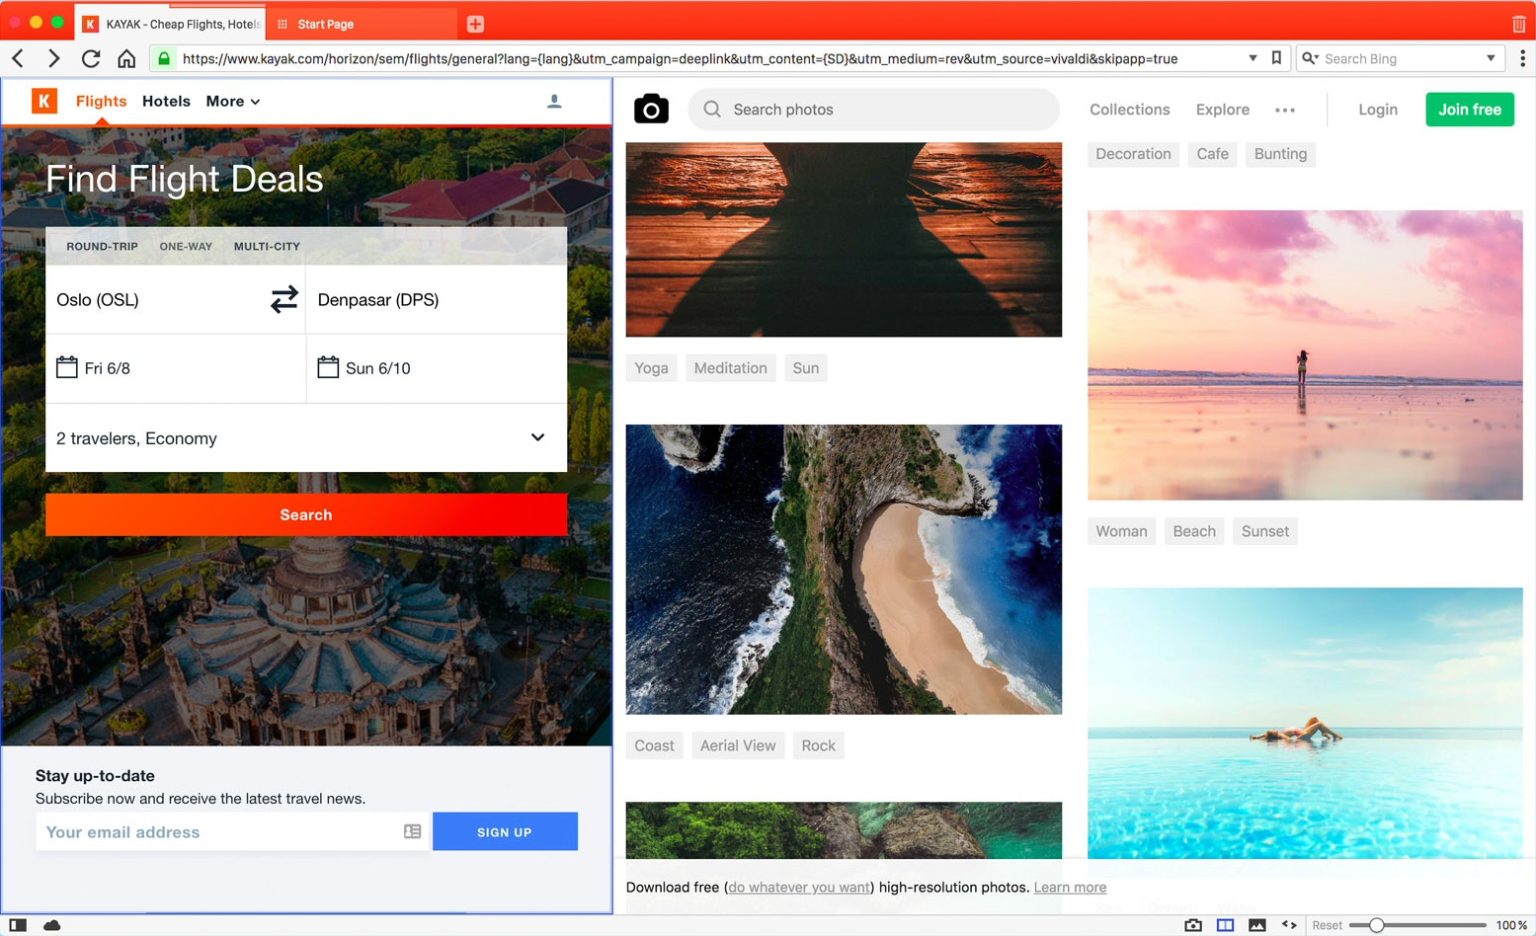Select the ONE-WAY trip type
Image resolution: width=1536 pixels, height=936 pixels.
[x=186, y=246]
